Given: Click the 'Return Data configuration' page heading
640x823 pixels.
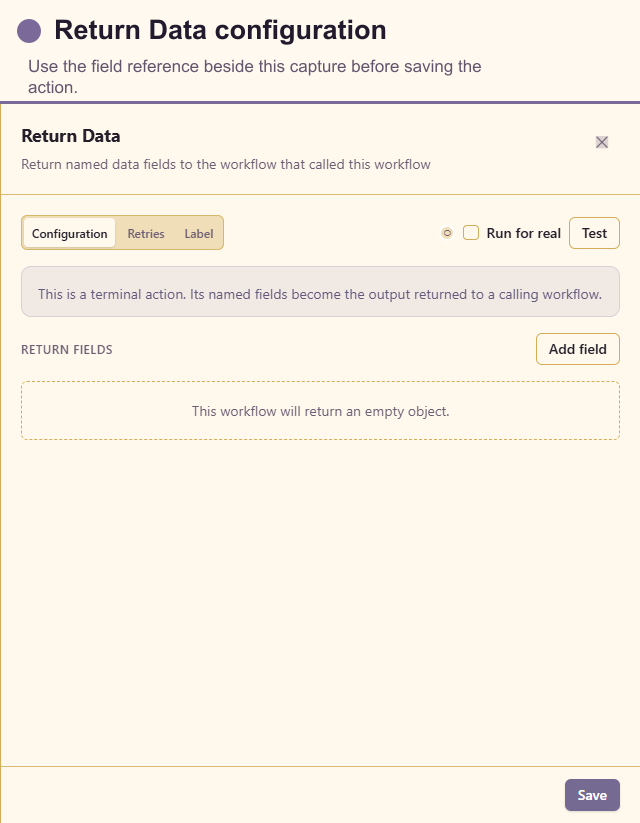Looking at the screenshot, I should coord(221,30).
